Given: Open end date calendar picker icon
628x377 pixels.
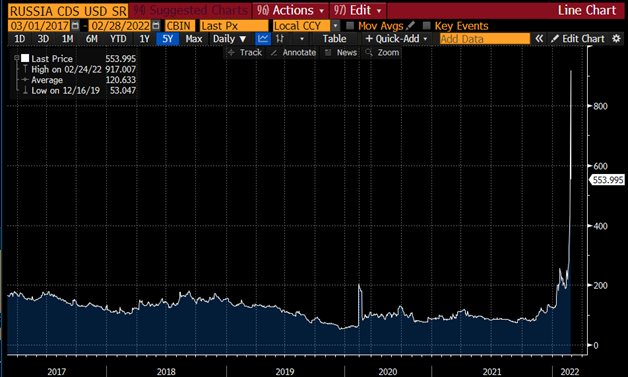Looking at the screenshot, I should 156,26.
